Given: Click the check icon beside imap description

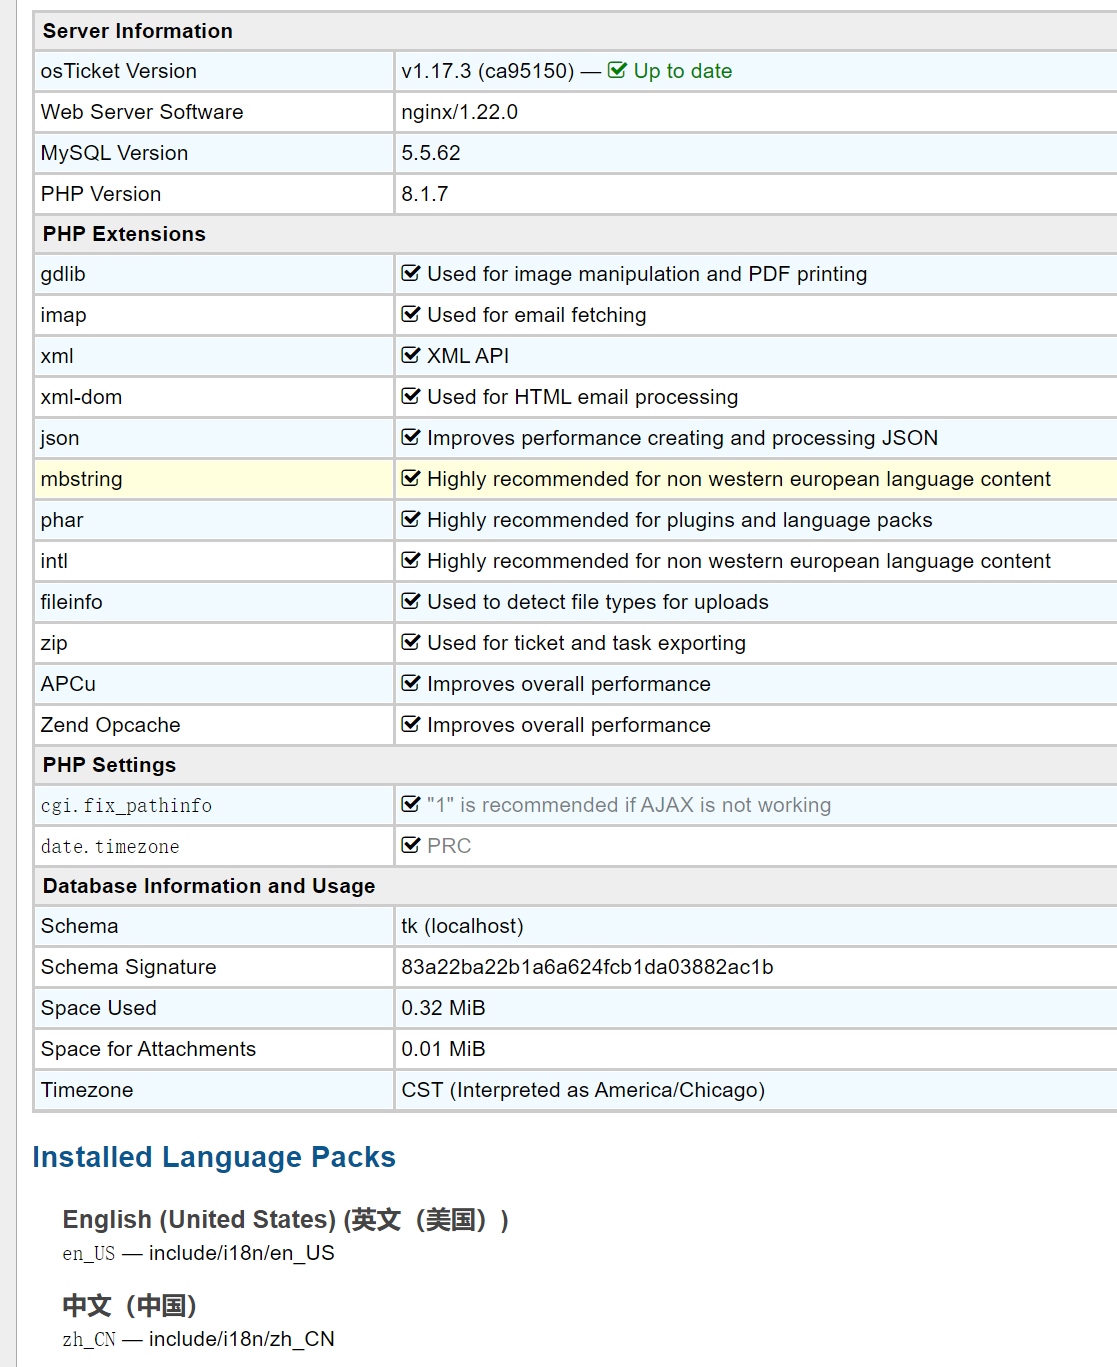Looking at the screenshot, I should [410, 314].
